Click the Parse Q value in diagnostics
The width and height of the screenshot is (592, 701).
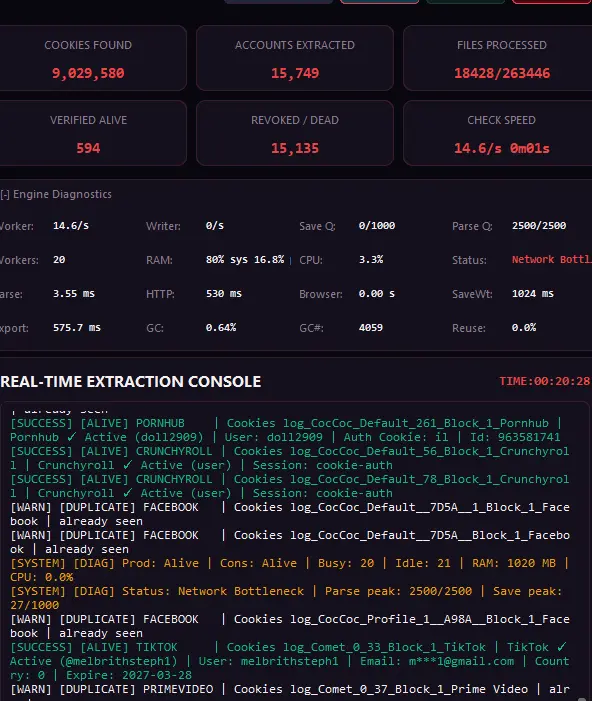click(539, 226)
